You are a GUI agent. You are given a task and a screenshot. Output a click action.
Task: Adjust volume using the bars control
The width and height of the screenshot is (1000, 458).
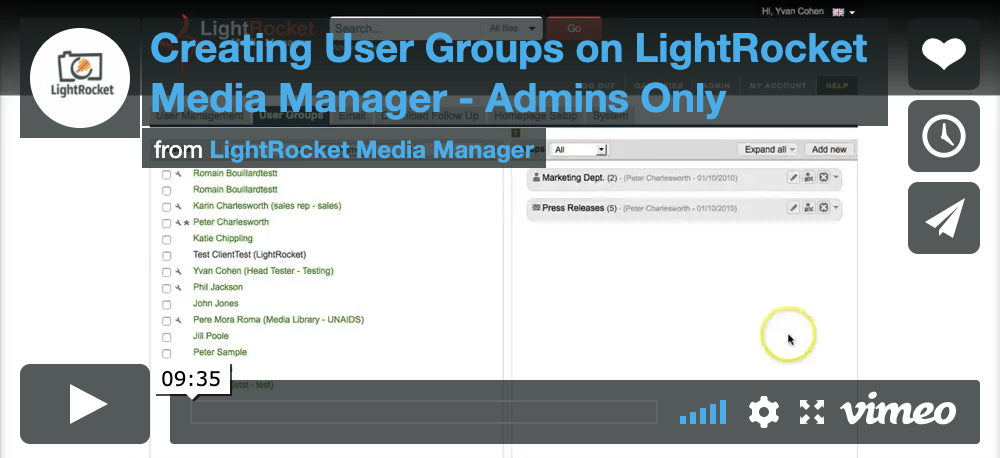[x=703, y=412]
